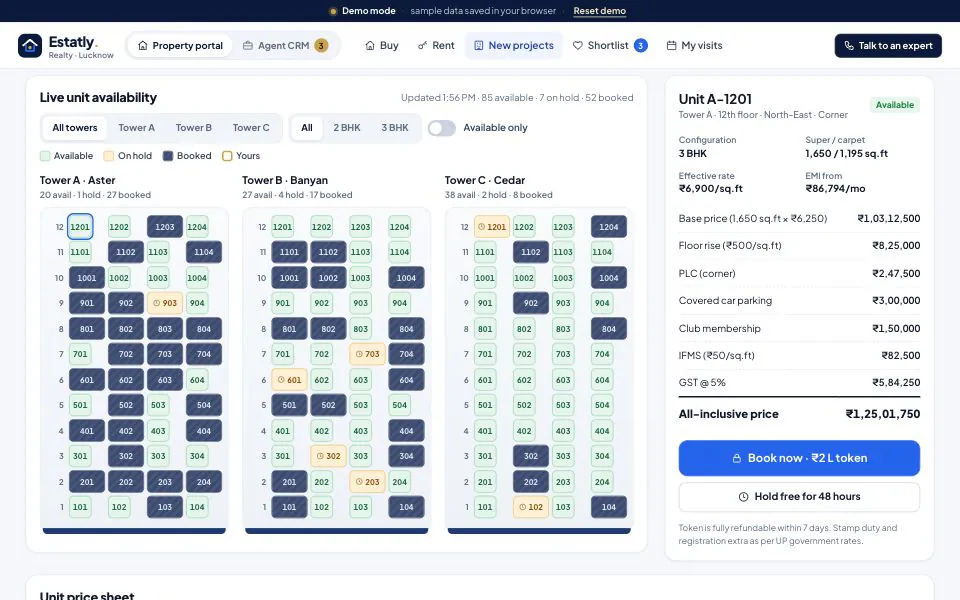This screenshot has height=600, width=960.
Task: Select on-hold unit 203 in Tower B
Action: pos(367,482)
